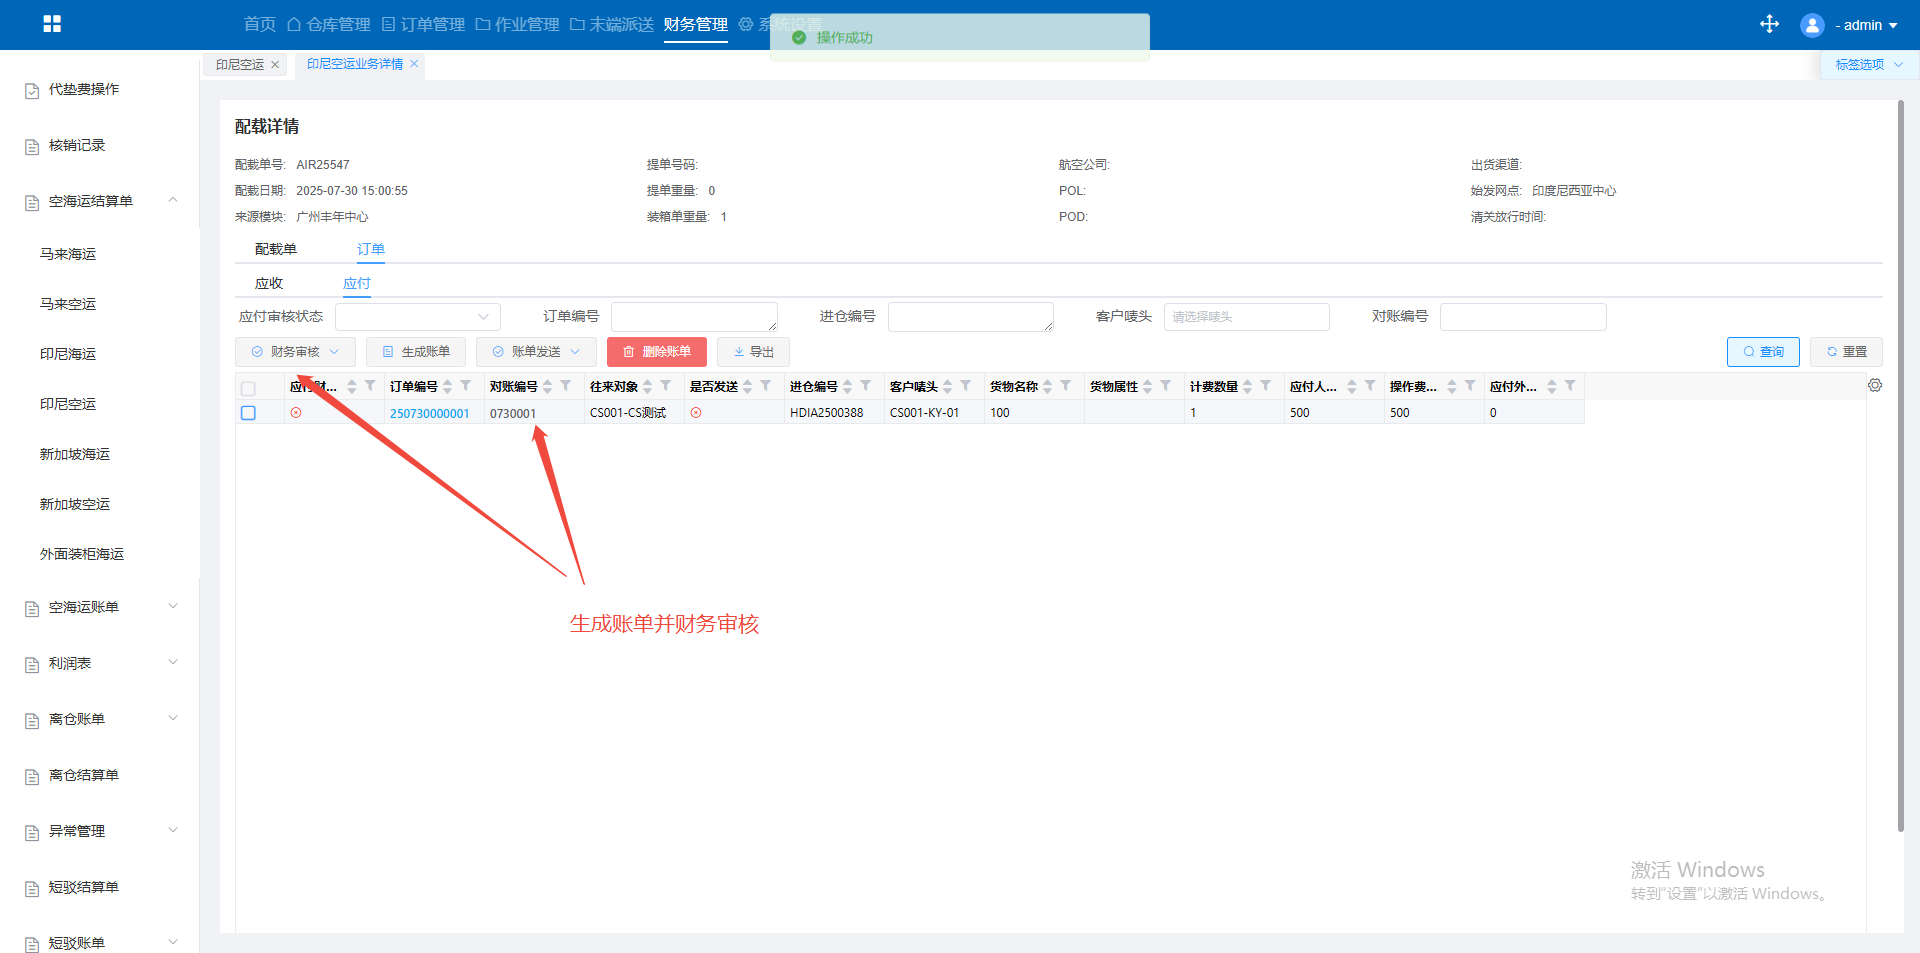Click sort arrows on 对账编号 column

548,387
